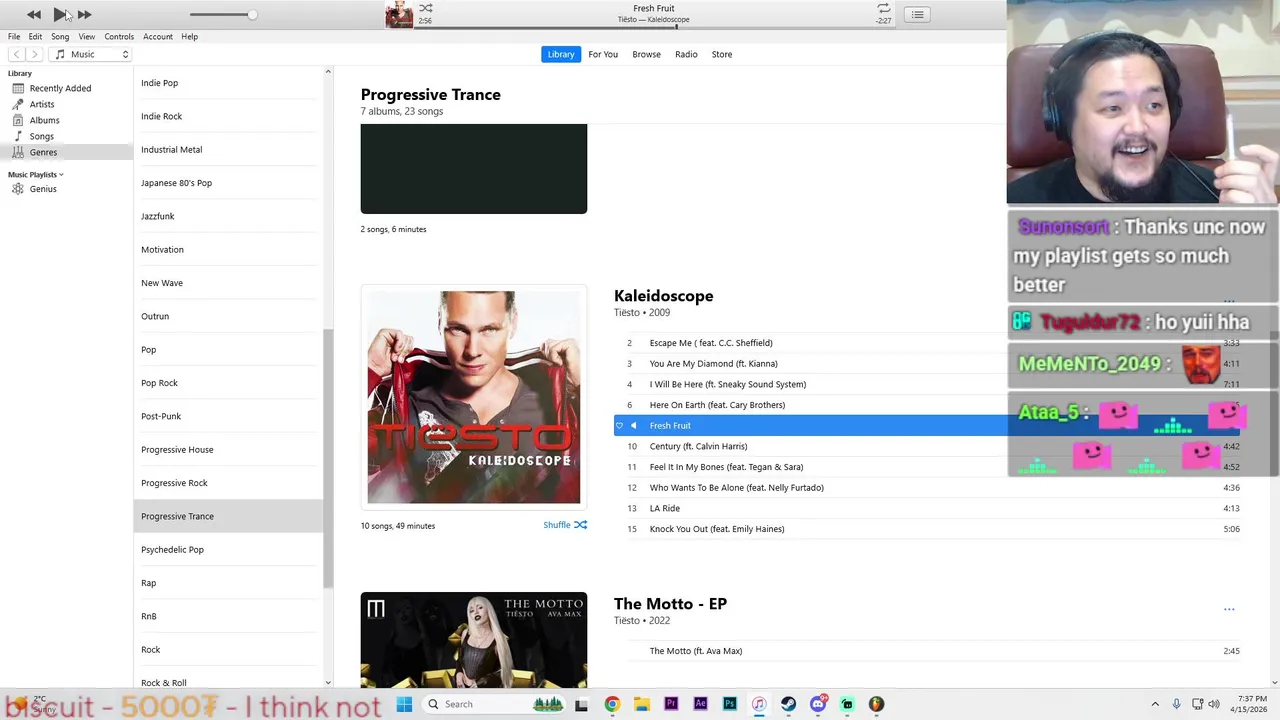Select the Progressive House genre
Image resolution: width=1280 pixels, height=720 pixels.
tap(177, 450)
